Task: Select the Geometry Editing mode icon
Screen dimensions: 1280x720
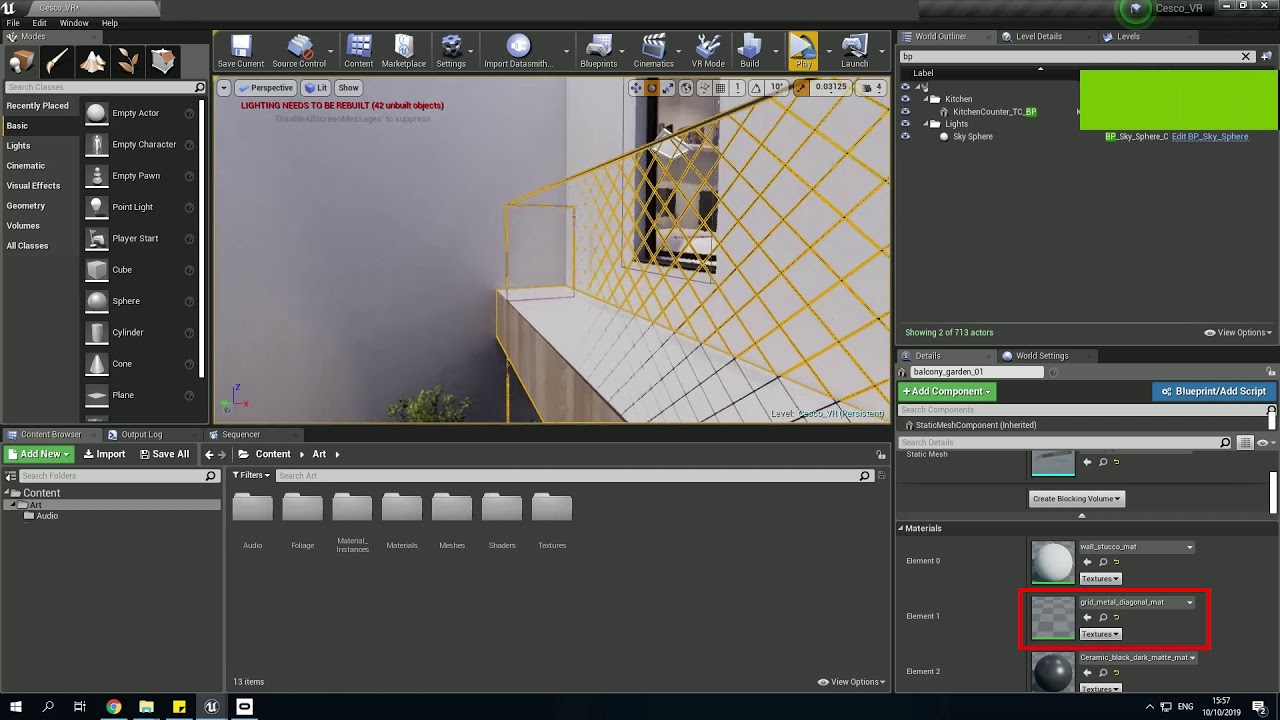Action: (163, 62)
